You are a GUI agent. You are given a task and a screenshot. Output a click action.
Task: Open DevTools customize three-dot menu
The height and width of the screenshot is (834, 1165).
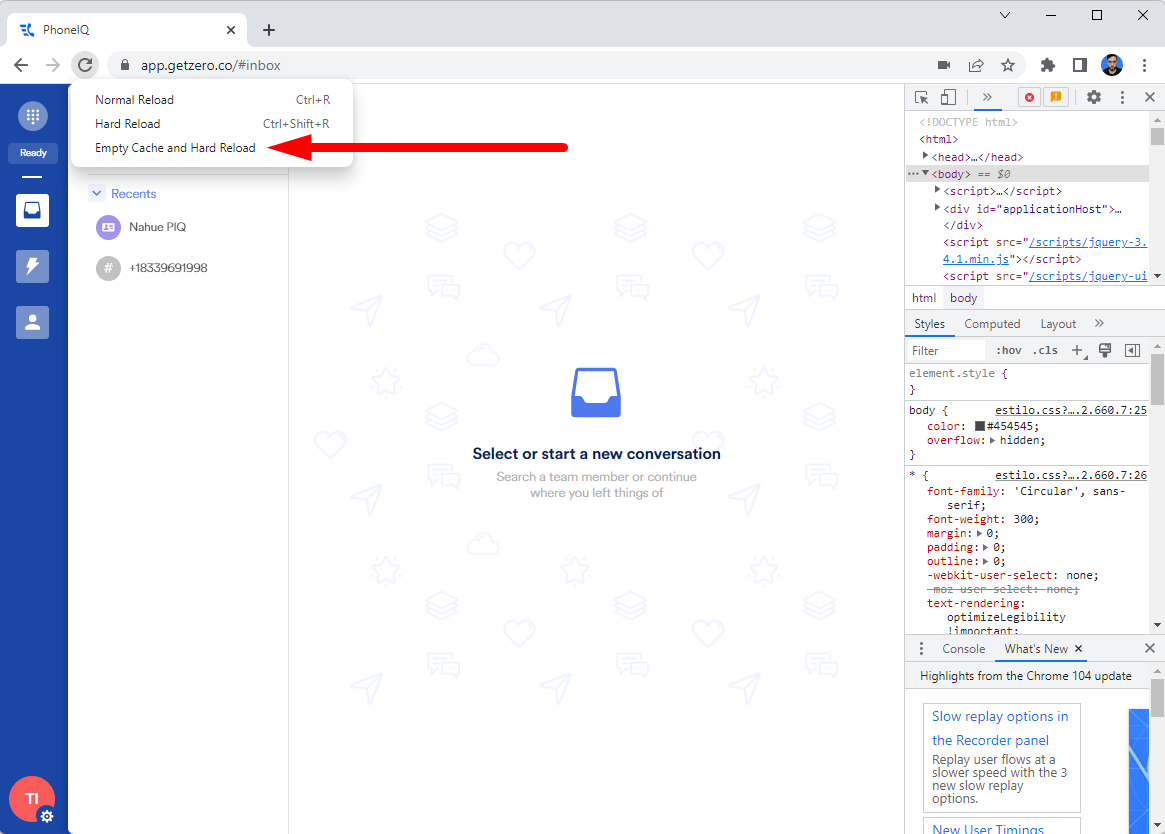click(1122, 97)
